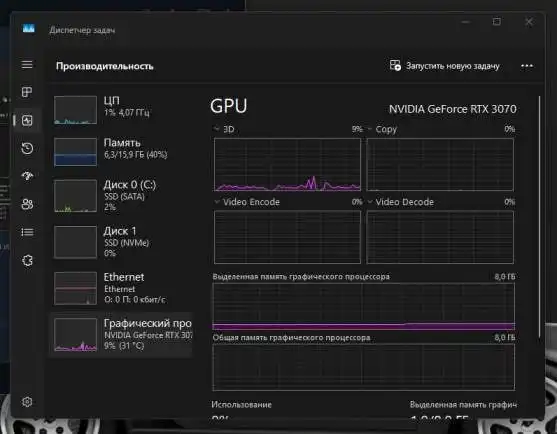The height and width of the screenshot is (434, 557).
Task: Click the 3D usage graph
Action: (x=287, y=164)
